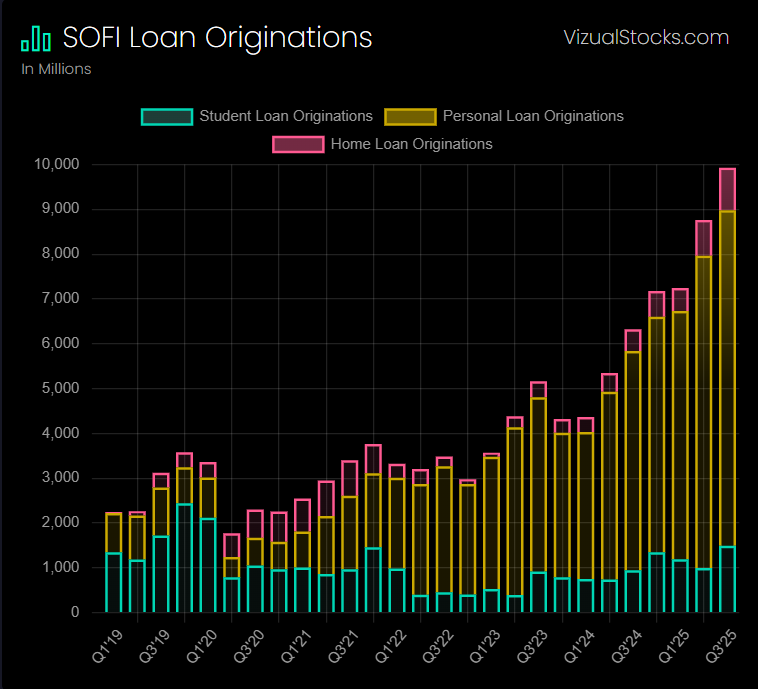Click the "In Millions" subtitle text
Screen dimensions: 758x689
pyautogui.click(x=56, y=69)
